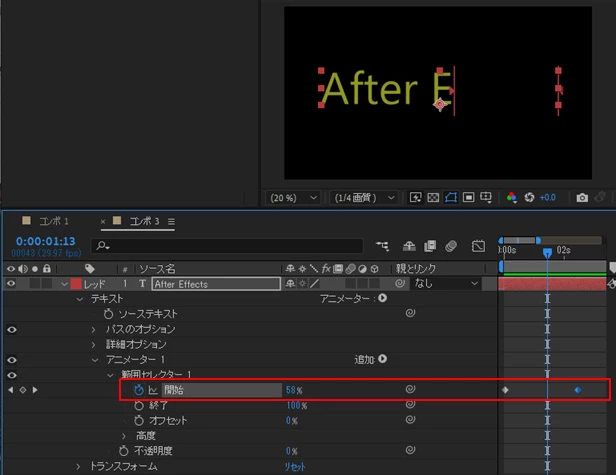Viewport: 616px width, 475px height.
Task: Open the 20% magnification dropdown
Action: [293, 198]
